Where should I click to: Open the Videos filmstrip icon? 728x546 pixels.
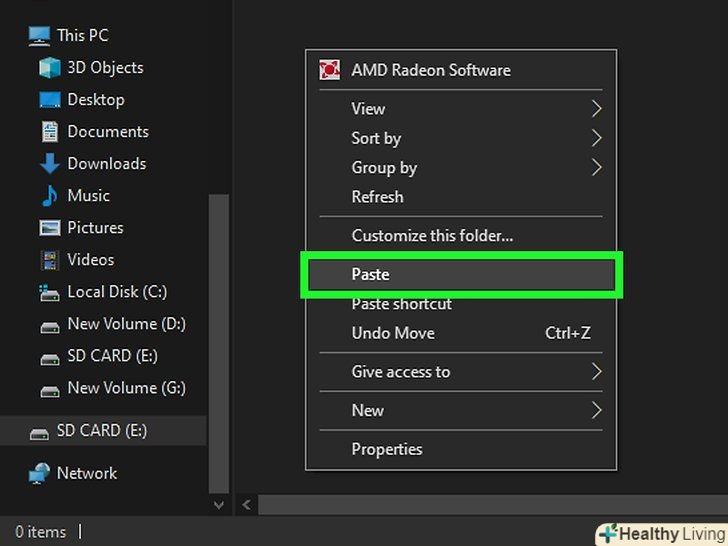pos(50,260)
